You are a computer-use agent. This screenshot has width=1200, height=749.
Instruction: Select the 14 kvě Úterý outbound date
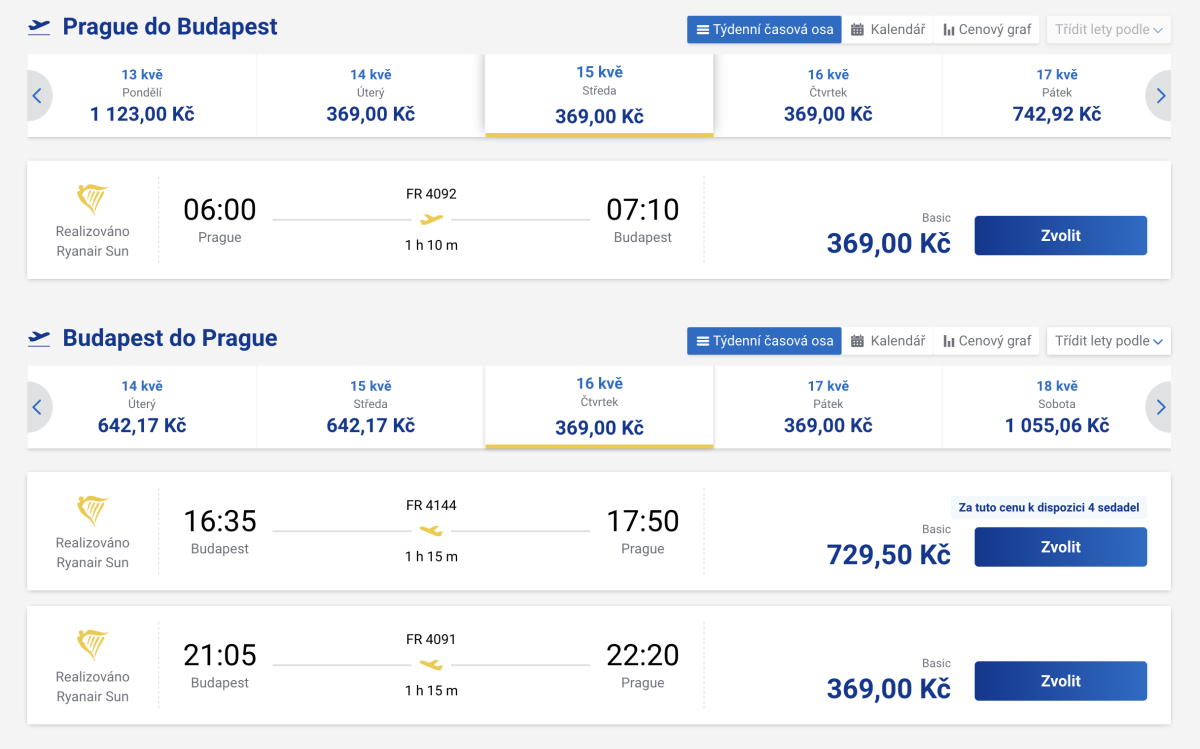[370, 96]
